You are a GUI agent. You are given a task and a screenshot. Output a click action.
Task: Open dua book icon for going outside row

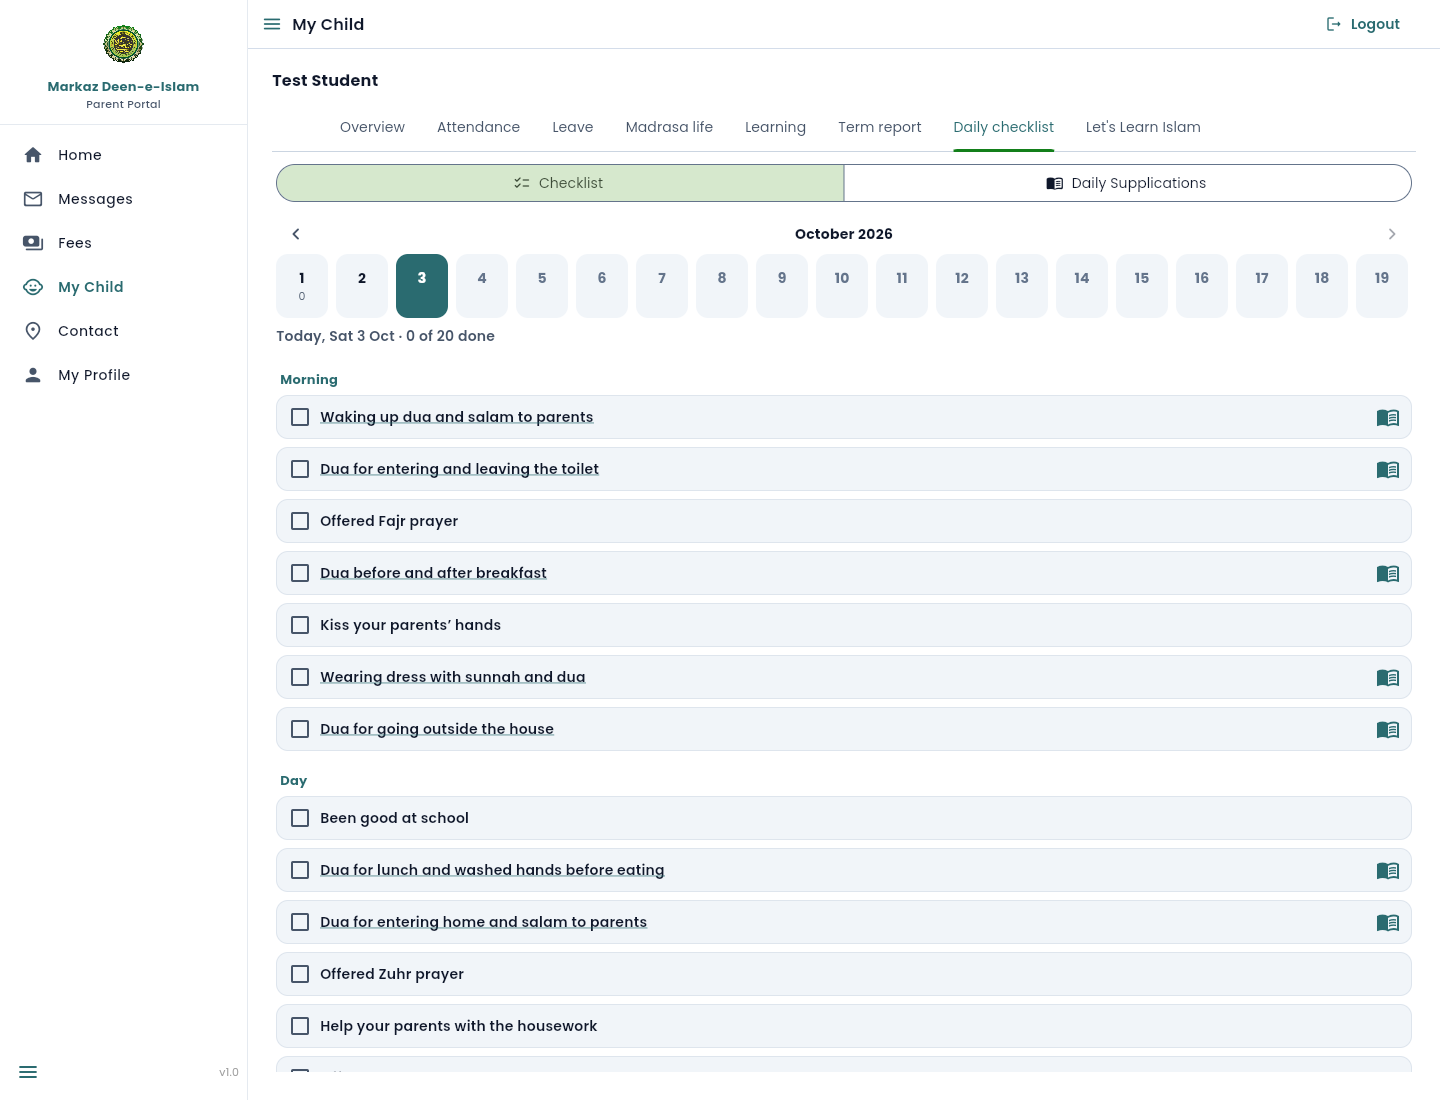[1388, 730]
